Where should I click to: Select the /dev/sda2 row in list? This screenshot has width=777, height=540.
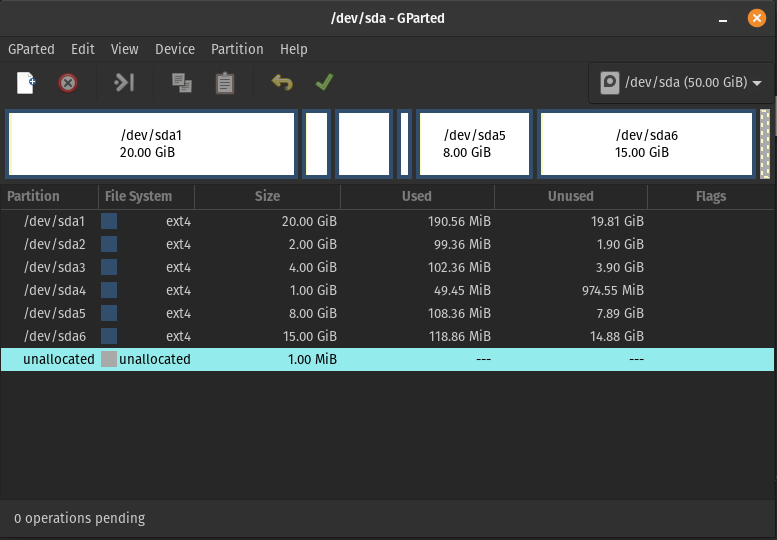(x=387, y=244)
